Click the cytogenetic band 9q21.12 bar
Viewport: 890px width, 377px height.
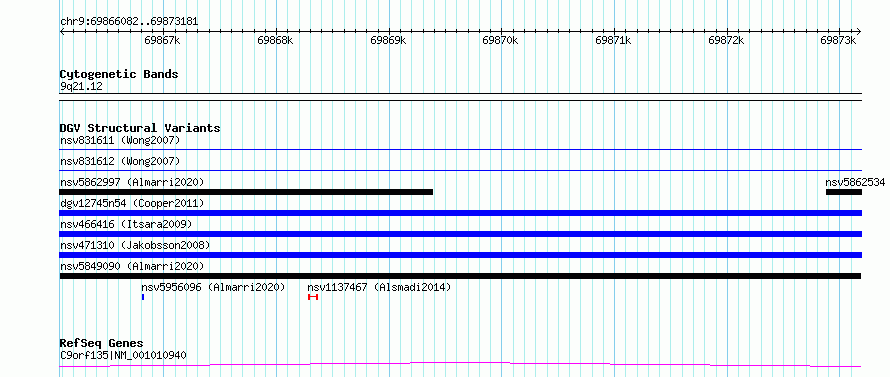pyautogui.click(x=460, y=97)
